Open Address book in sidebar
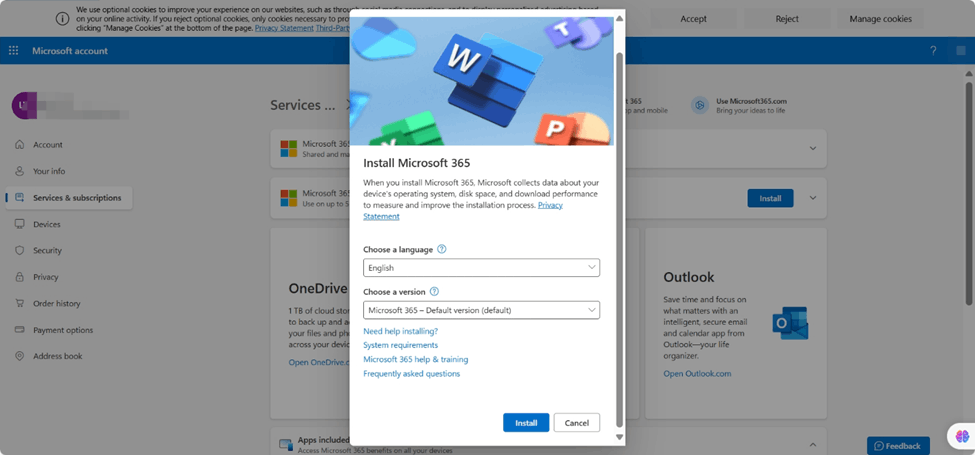975x455 pixels. tap(57, 356)
